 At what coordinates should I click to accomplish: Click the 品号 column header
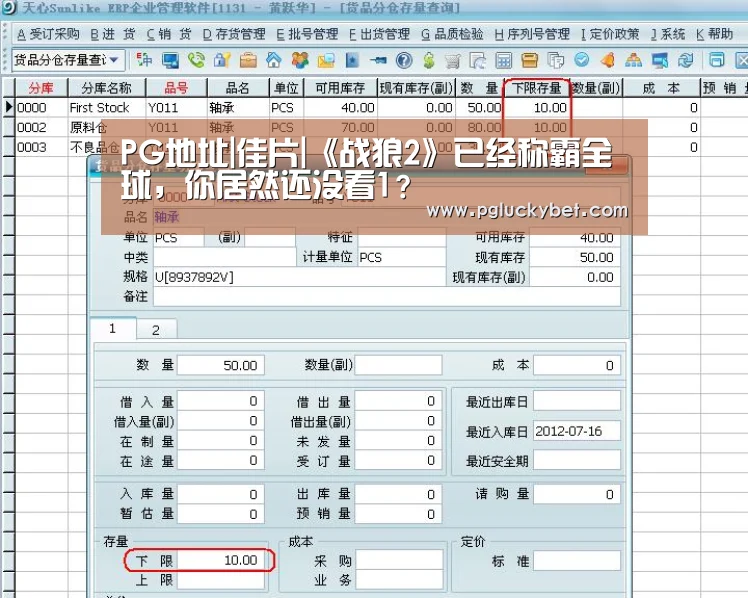click(176, 88)
